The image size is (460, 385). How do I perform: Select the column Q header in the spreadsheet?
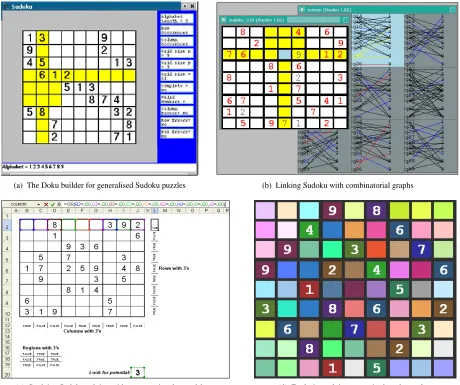218,211
